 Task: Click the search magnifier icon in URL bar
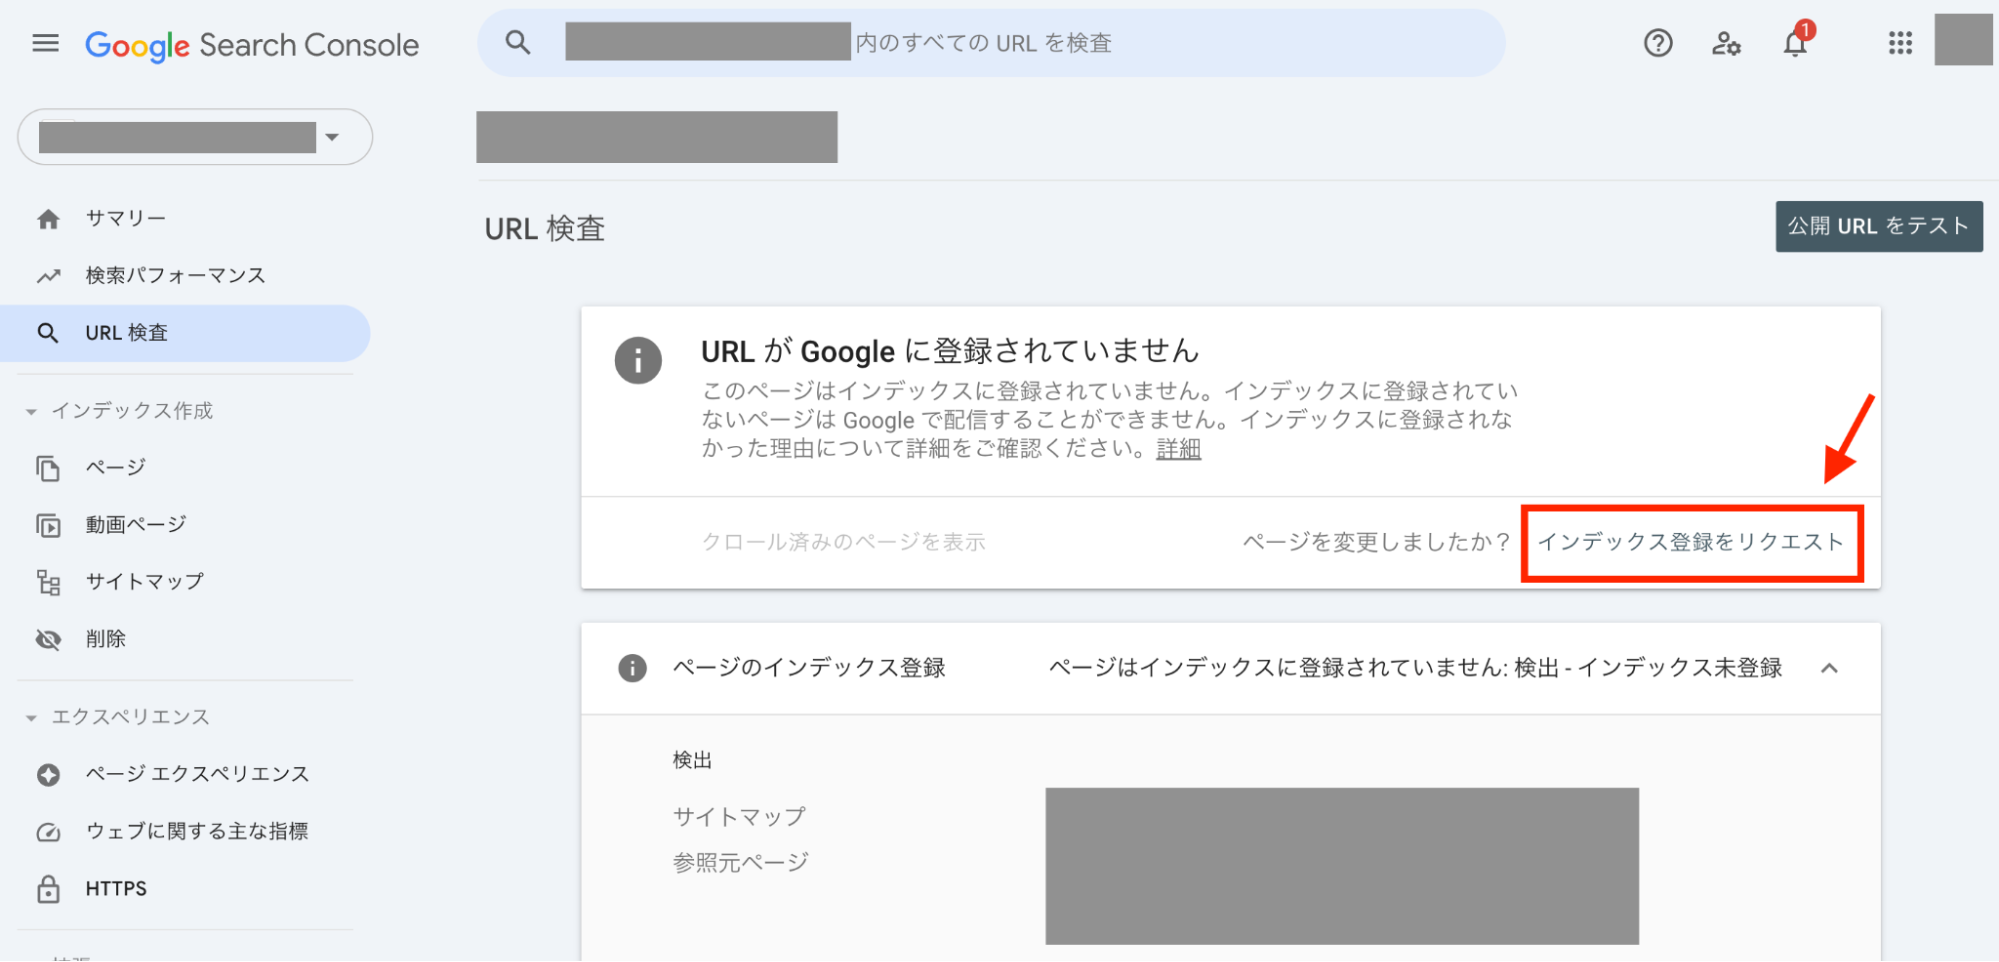pos(518,43)
